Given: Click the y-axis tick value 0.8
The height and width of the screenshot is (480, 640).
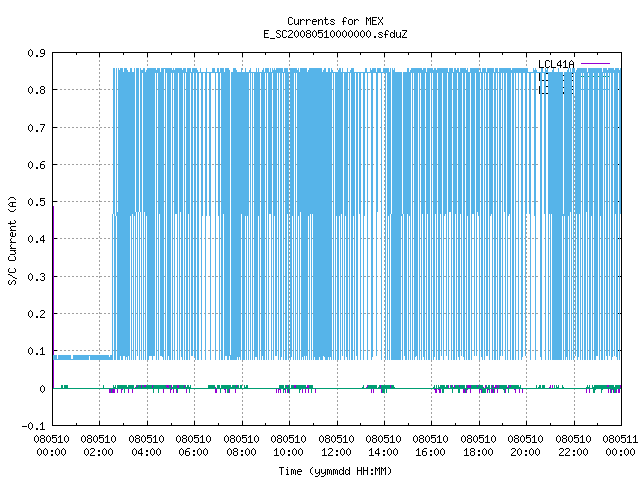Looking at the screenshot, I should [x=36, y=90].
